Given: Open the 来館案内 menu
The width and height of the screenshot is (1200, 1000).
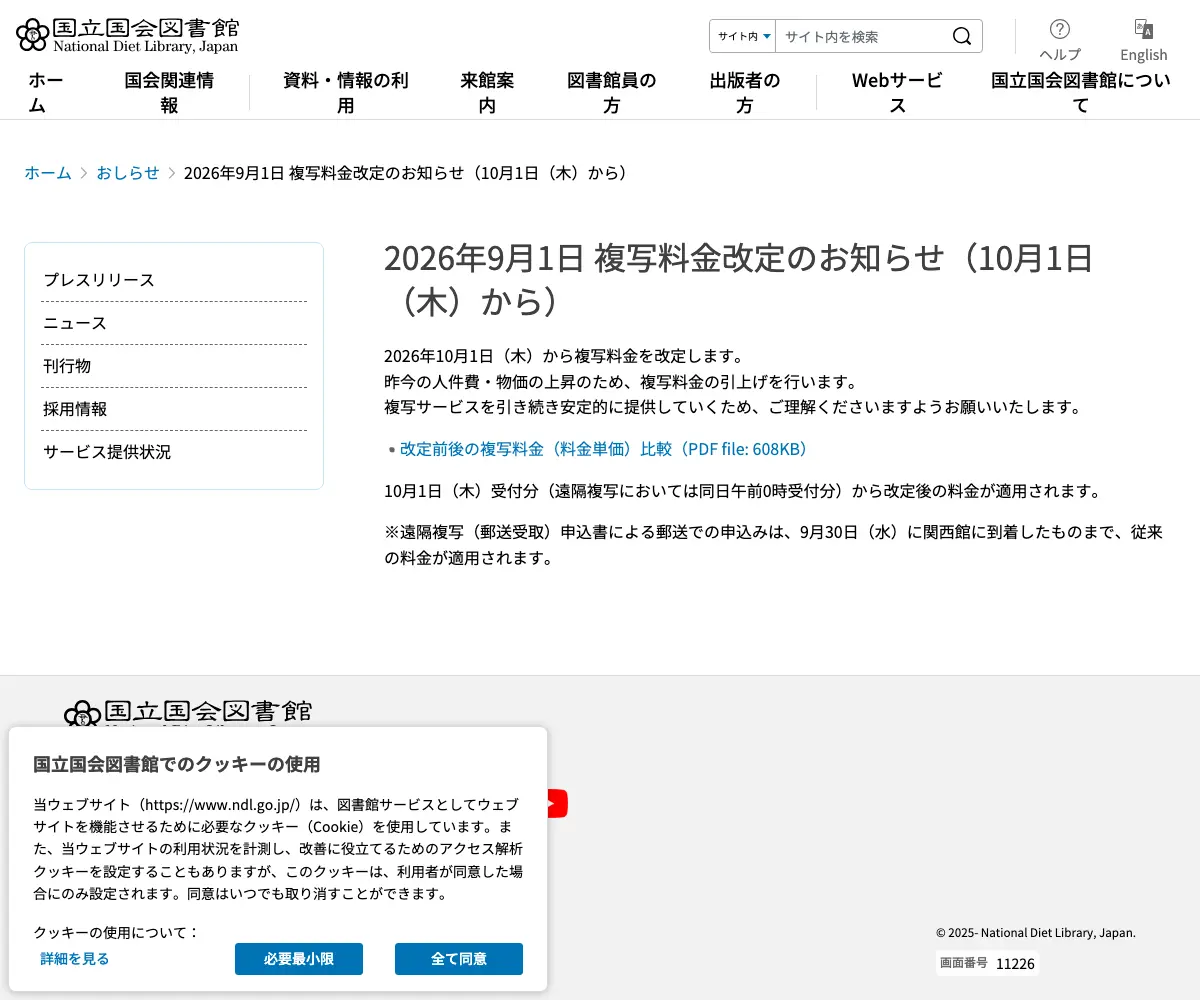Looking at the screenshot, I should [x=487, y=93].
